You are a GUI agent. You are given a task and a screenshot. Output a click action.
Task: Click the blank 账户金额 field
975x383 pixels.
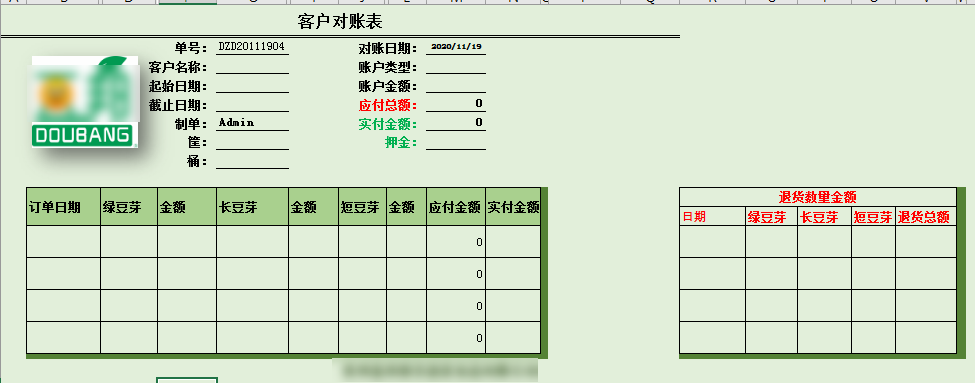coord(456,86)
